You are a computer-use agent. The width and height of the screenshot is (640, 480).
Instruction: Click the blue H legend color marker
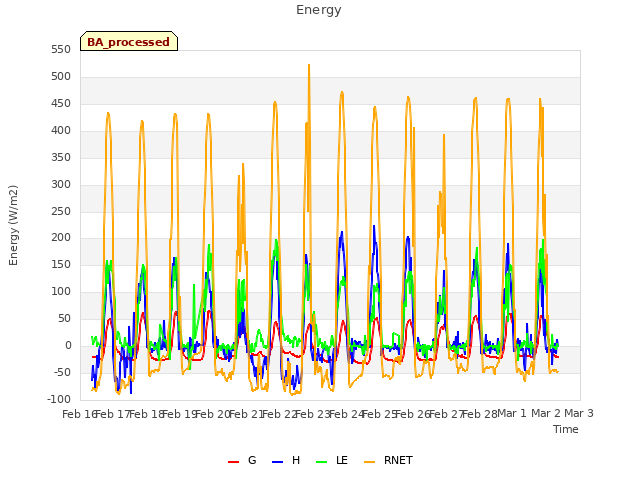click(x=277, y=462)
